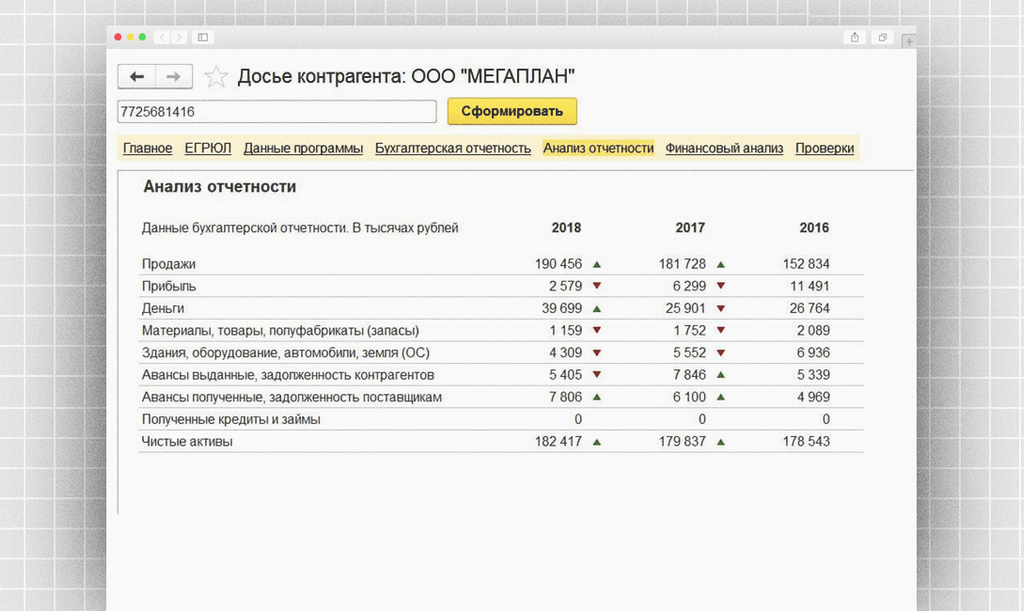Go to Финансовый анализ tab
Image resolution: width=1024 pixels, height=611 pixels.
pos(724,148)
